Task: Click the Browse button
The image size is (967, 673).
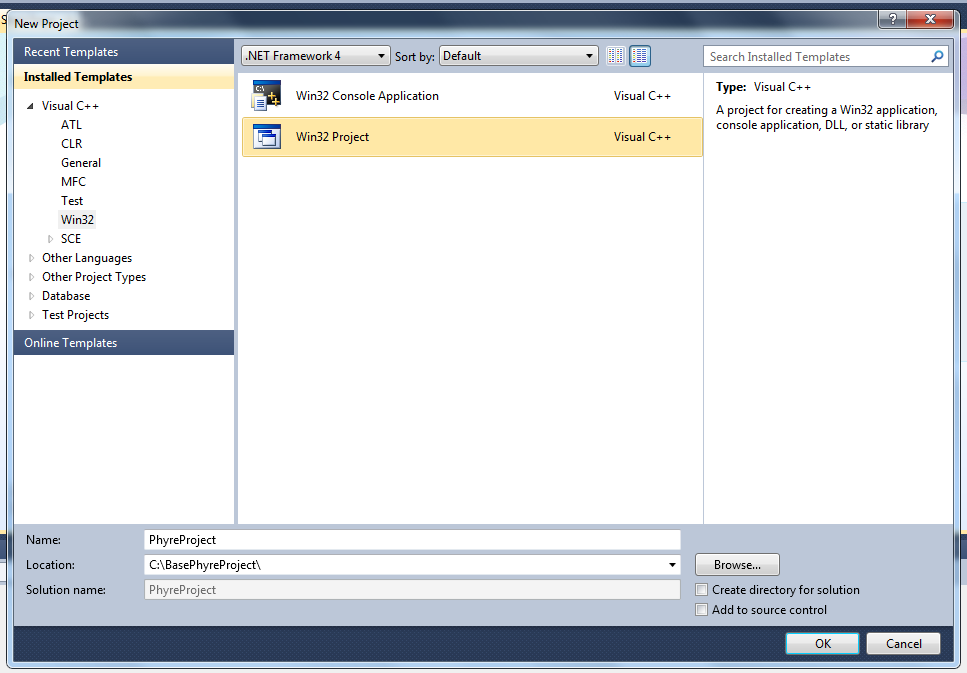Action: pyautogui.click(x=737, y=564)
